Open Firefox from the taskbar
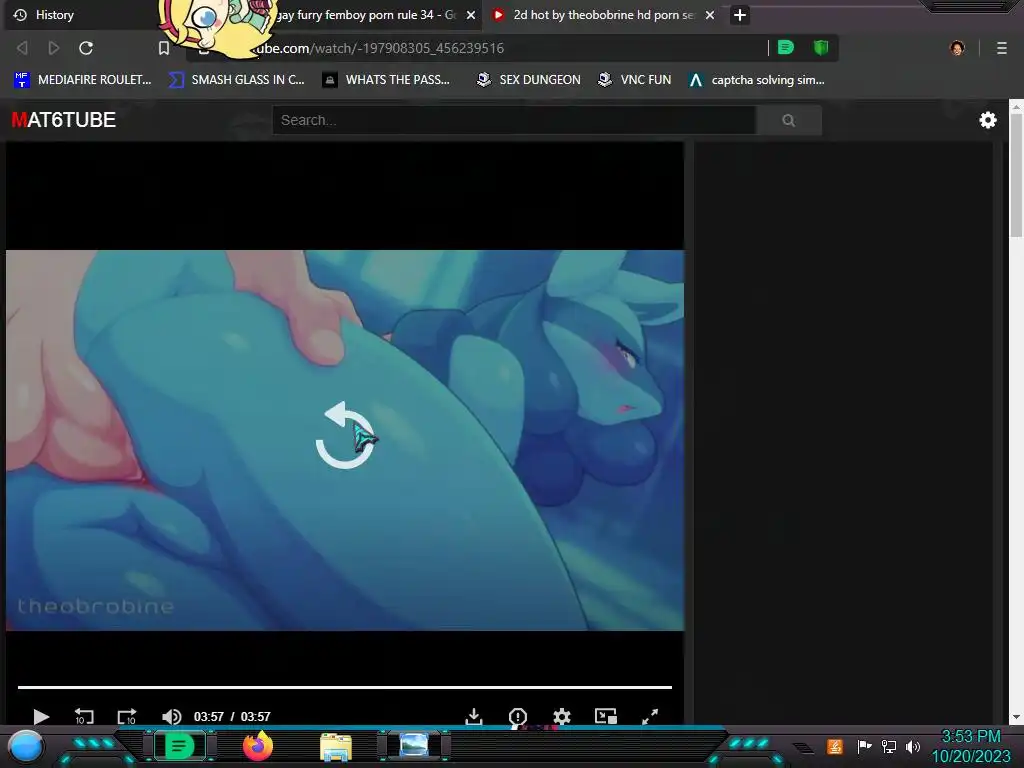Viewport: 1024px width, 768px height. coord(258,746)
